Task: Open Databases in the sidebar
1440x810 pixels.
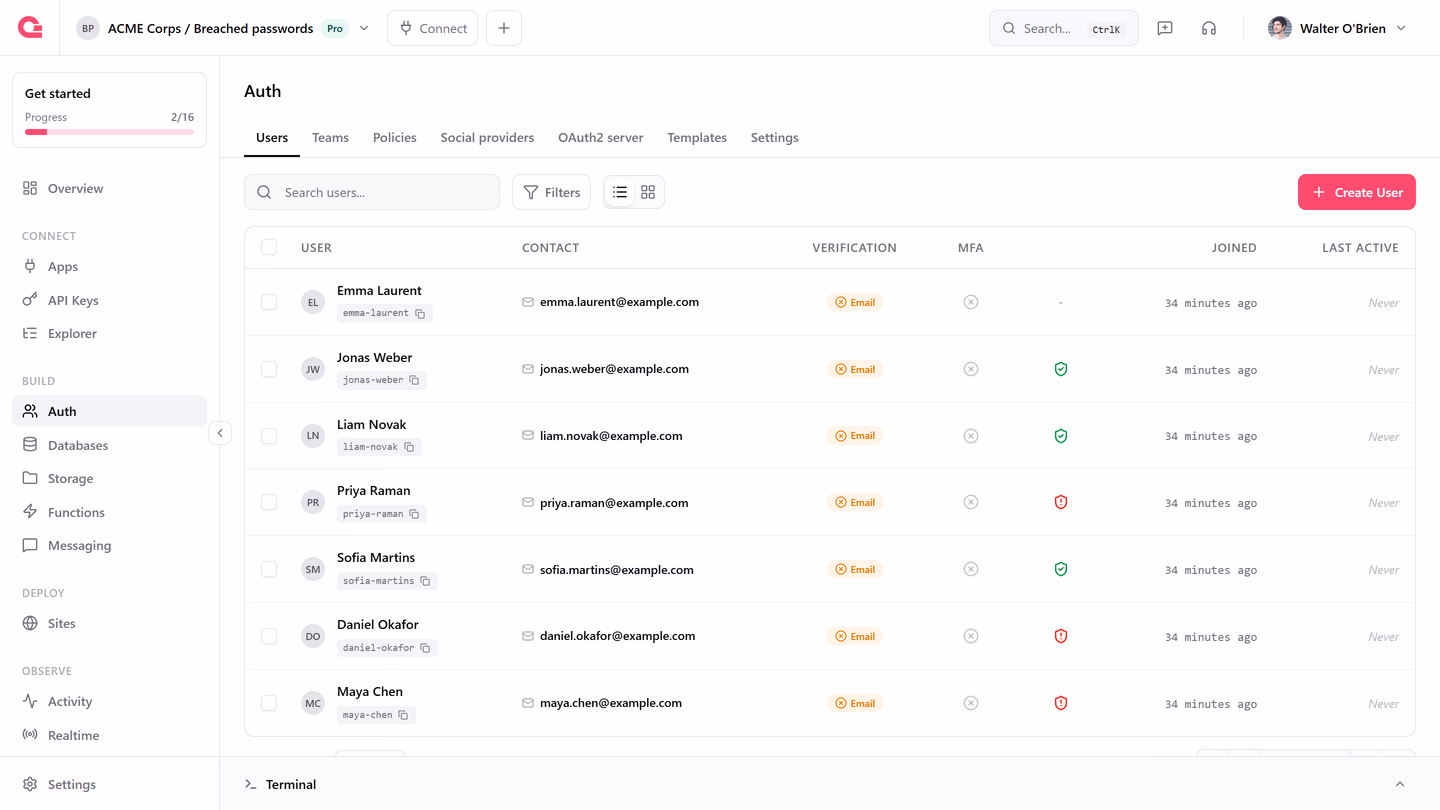Action: coord(110,445)
